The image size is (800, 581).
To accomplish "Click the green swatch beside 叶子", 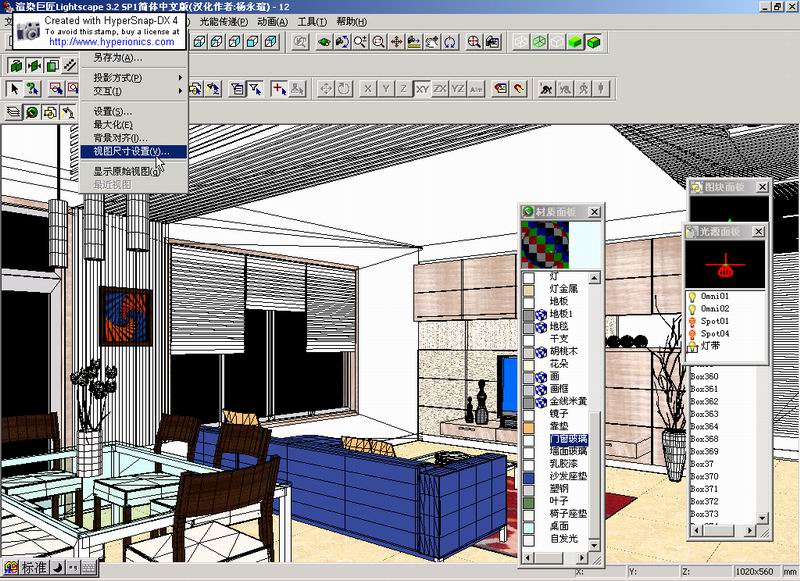I will click(529, 502).
